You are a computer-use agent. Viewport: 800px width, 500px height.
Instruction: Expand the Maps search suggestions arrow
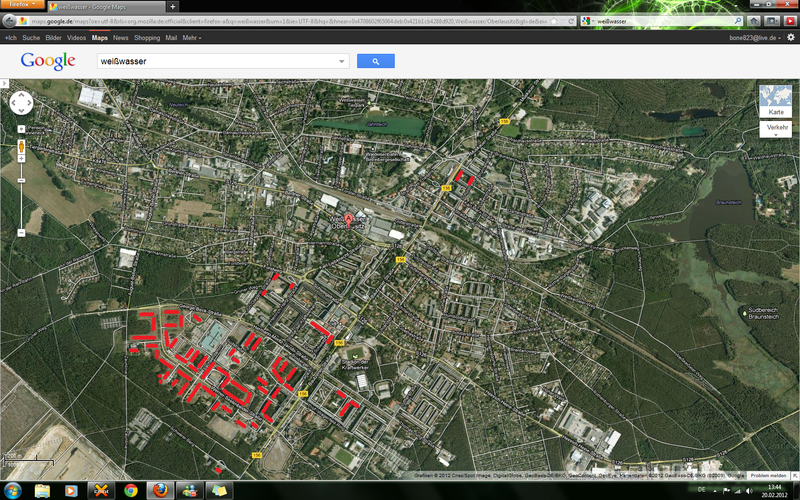click(x=342, y=61)
